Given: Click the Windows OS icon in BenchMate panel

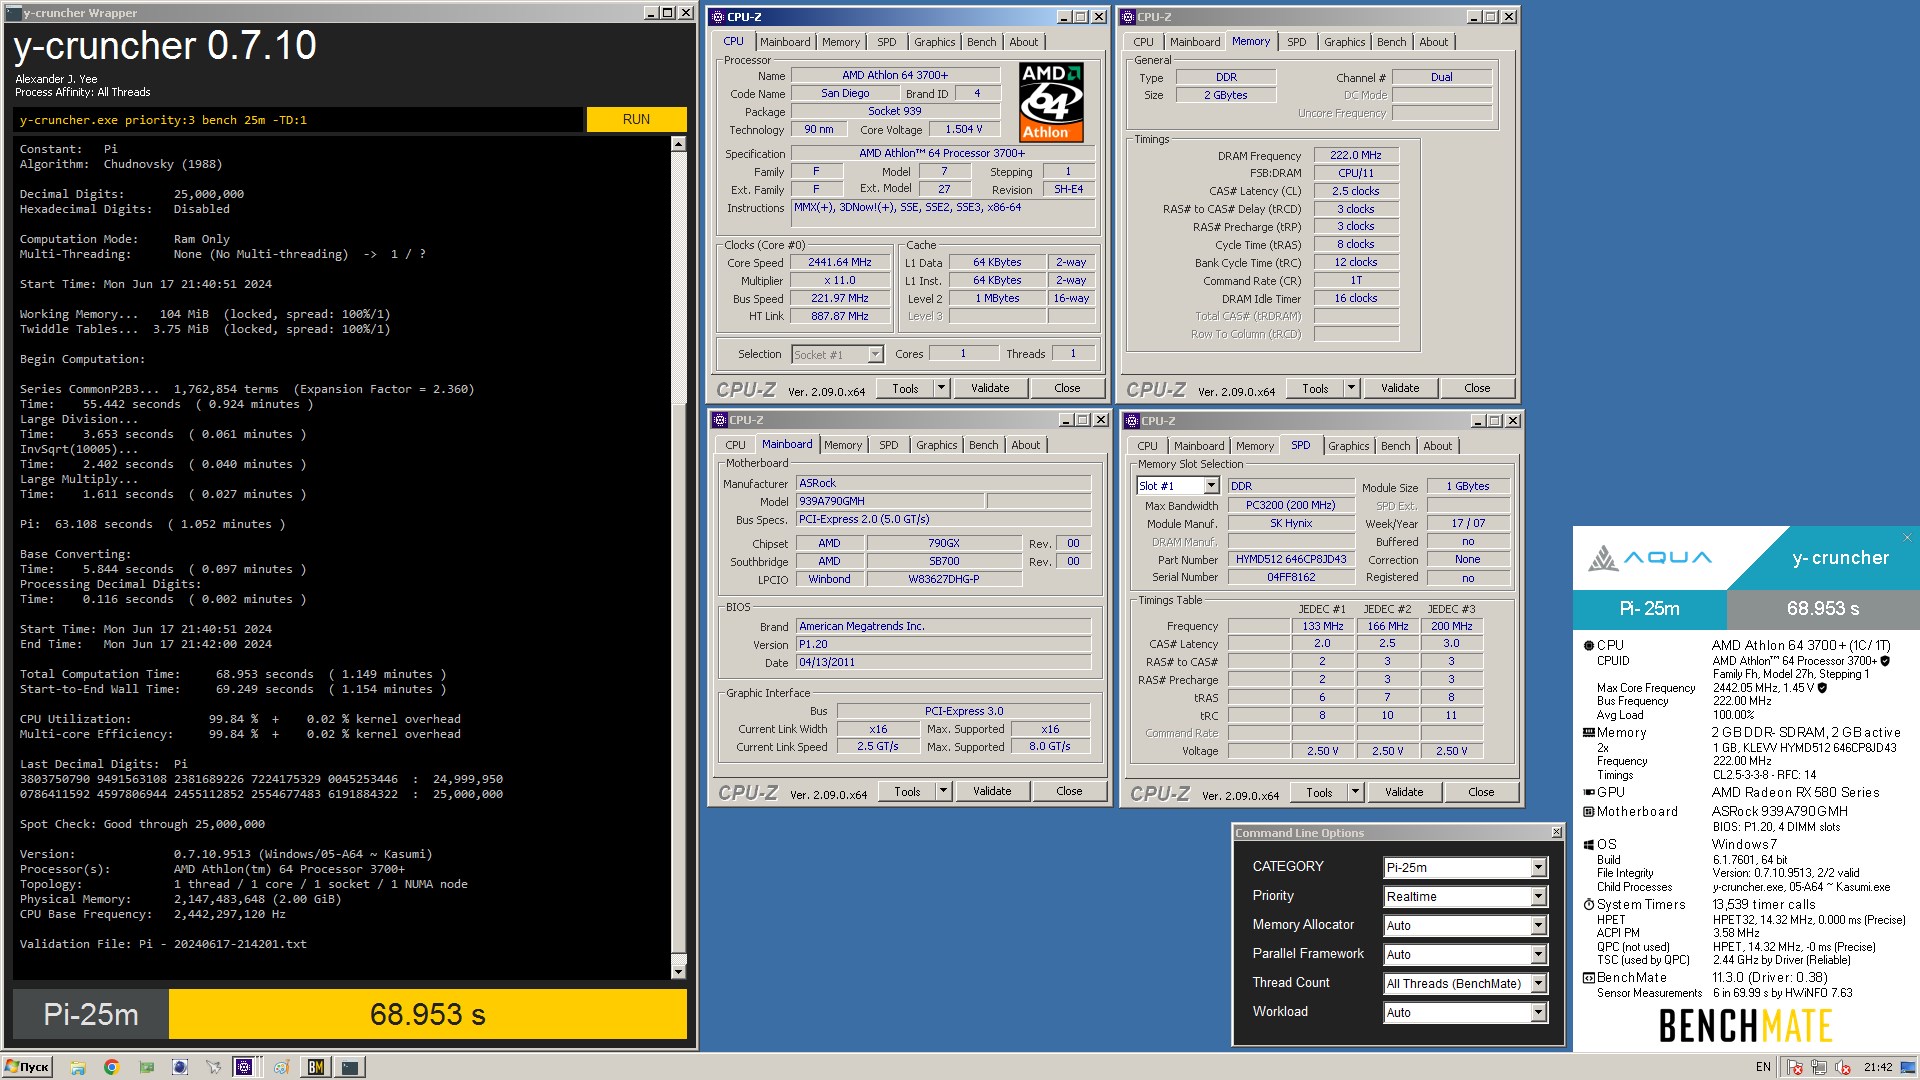Looking at the screenshot, I should tap(1588, 844).
